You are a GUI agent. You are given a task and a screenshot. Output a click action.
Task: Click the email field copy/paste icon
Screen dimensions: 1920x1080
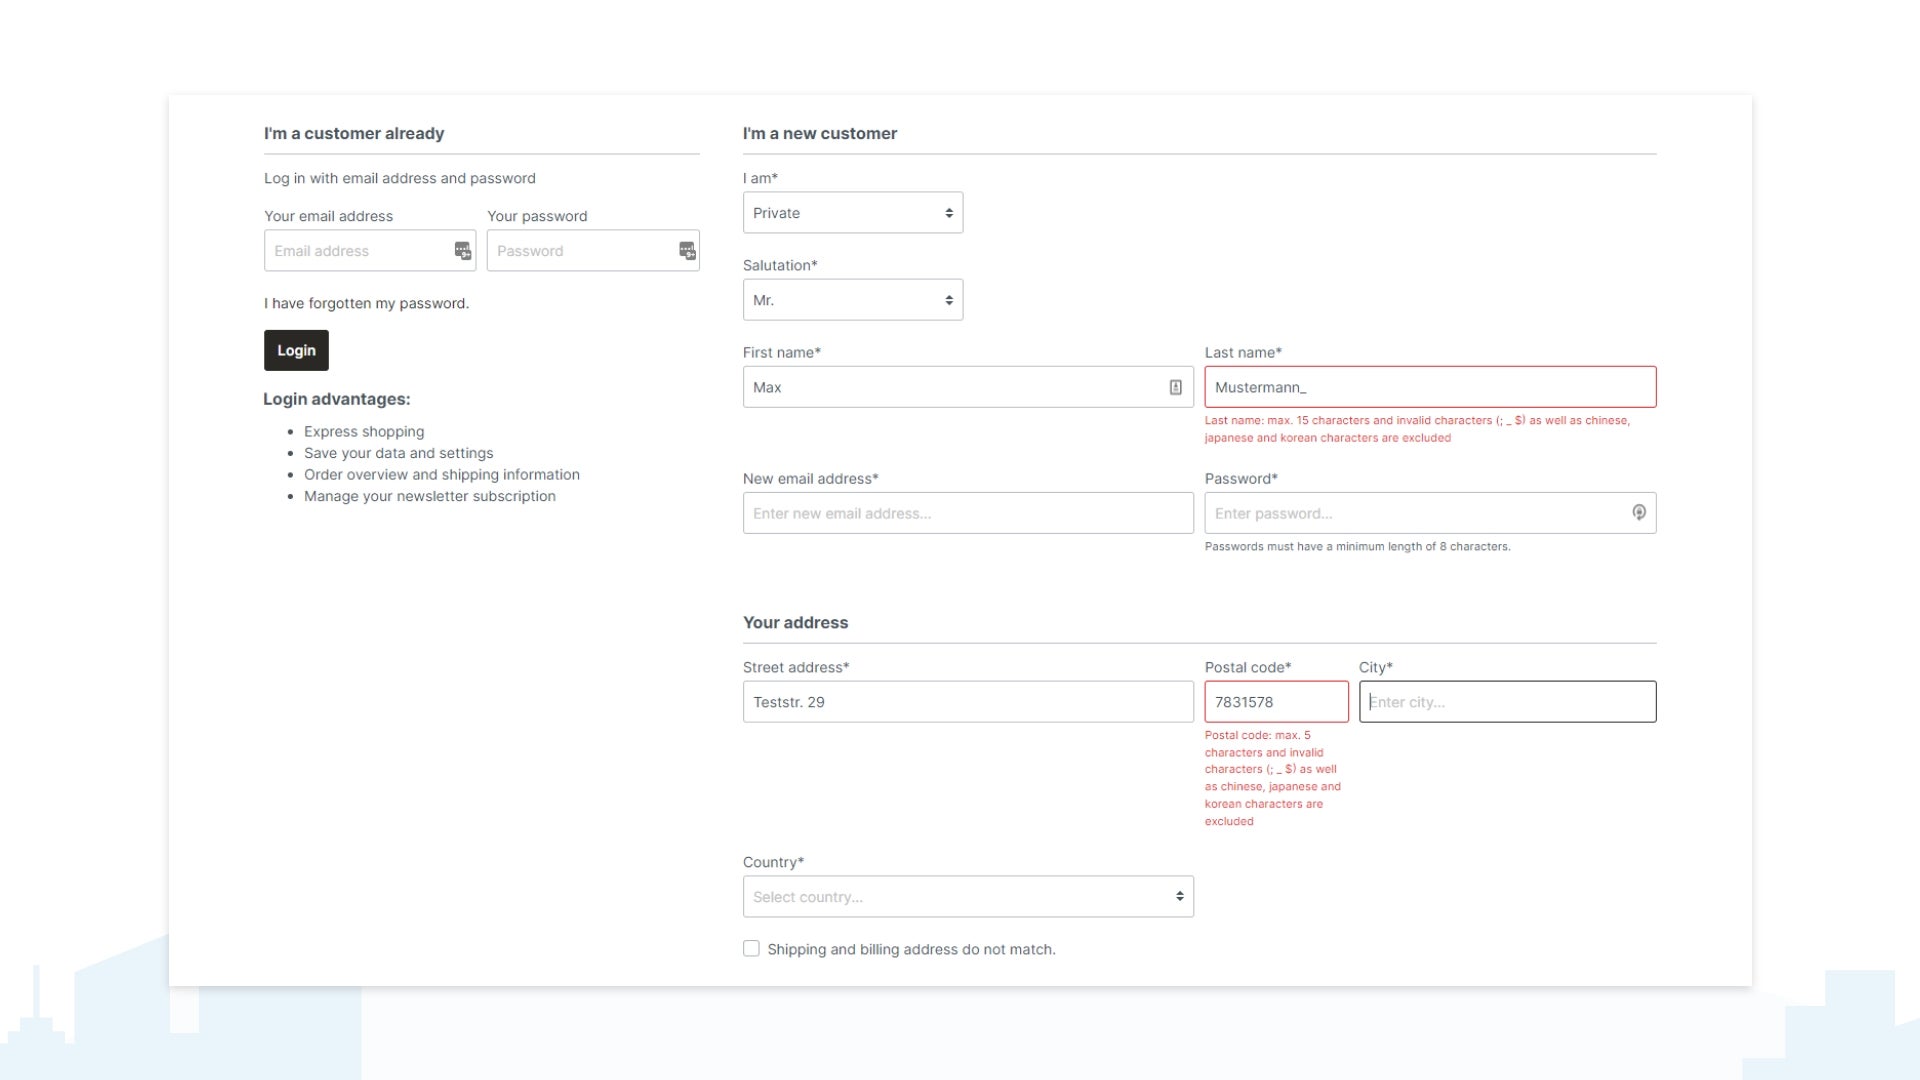coord(463,251)
